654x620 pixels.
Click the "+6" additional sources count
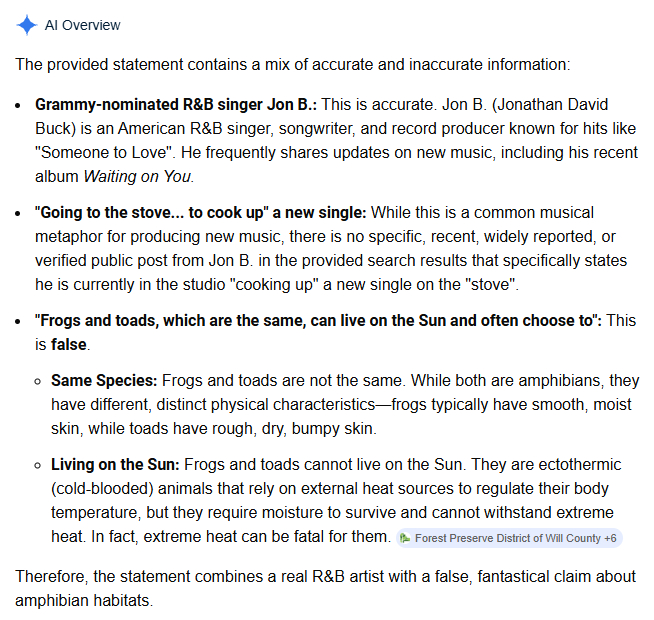(x=609, y=538)
